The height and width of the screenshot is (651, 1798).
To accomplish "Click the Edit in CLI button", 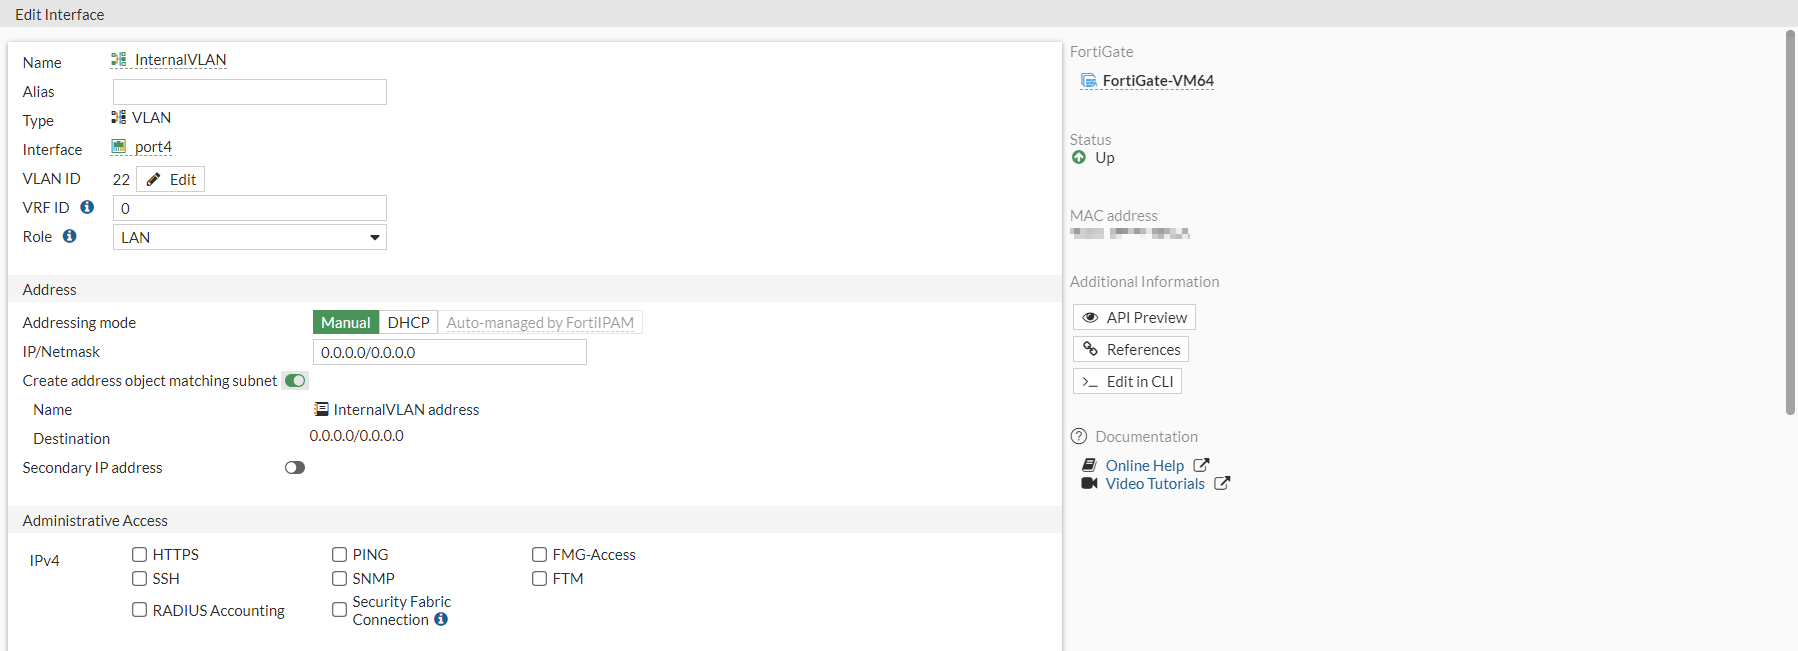I will (1127, 381).
